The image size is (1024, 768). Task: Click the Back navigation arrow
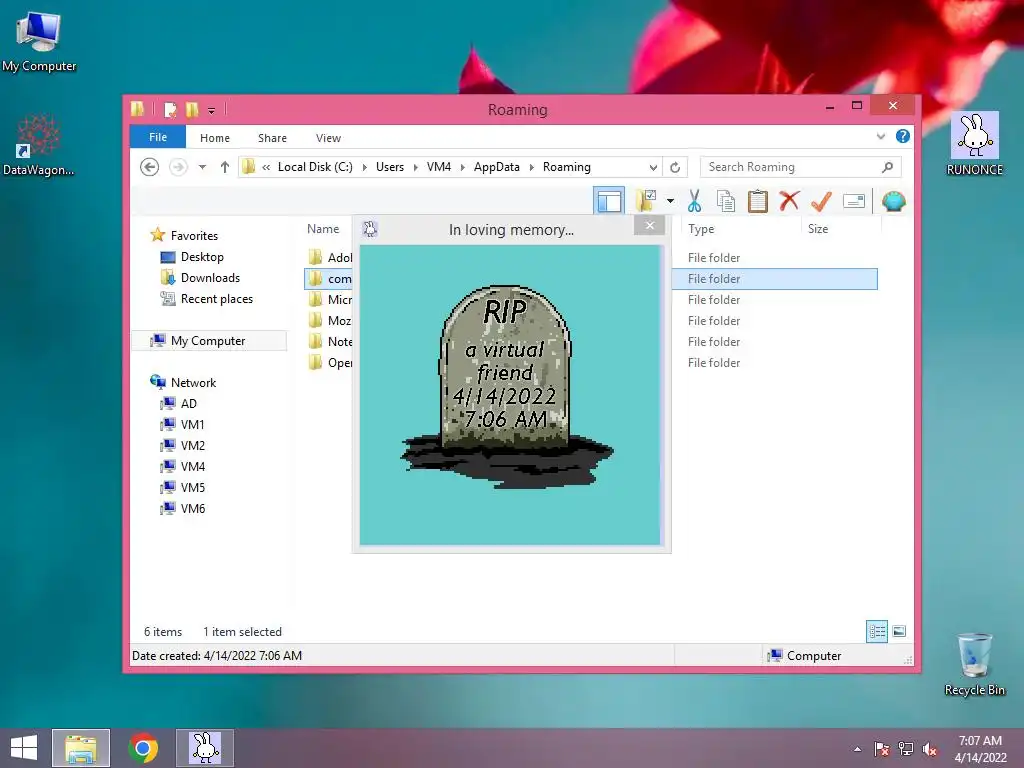[x=150, y=167]
